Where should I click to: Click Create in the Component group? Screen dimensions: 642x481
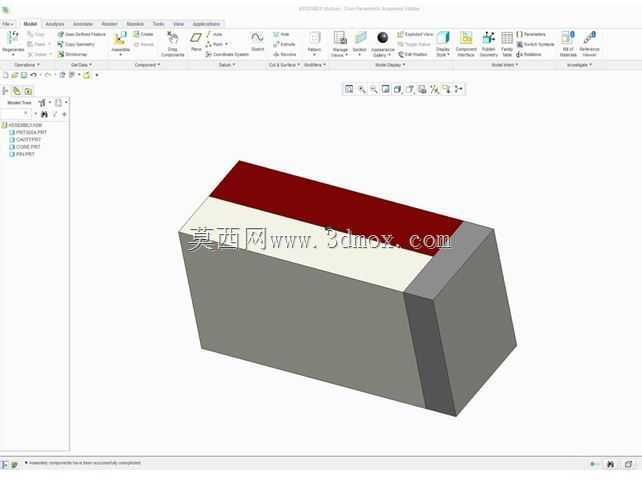(x=144, y=34)
